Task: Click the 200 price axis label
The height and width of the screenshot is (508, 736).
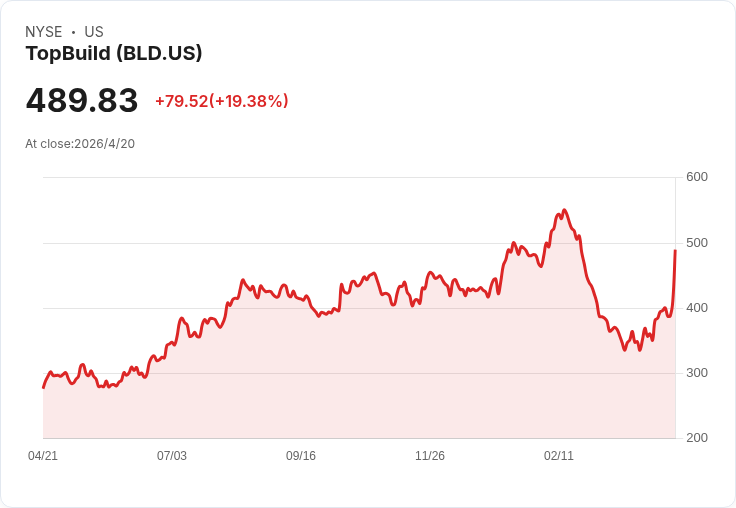Action: 697,438
